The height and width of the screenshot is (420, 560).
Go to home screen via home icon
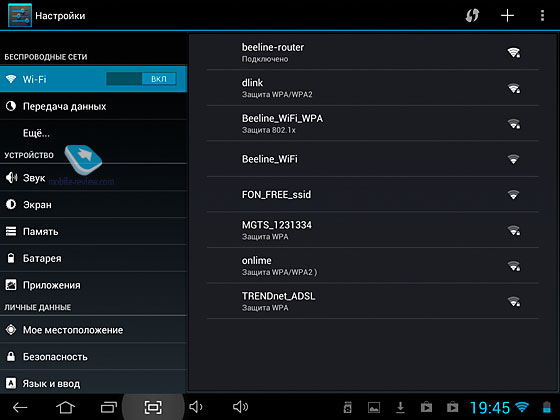pos(65,407)
